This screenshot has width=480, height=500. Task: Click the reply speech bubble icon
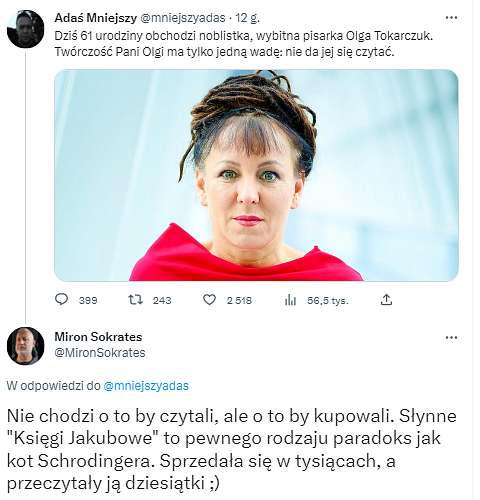[61, 300]
